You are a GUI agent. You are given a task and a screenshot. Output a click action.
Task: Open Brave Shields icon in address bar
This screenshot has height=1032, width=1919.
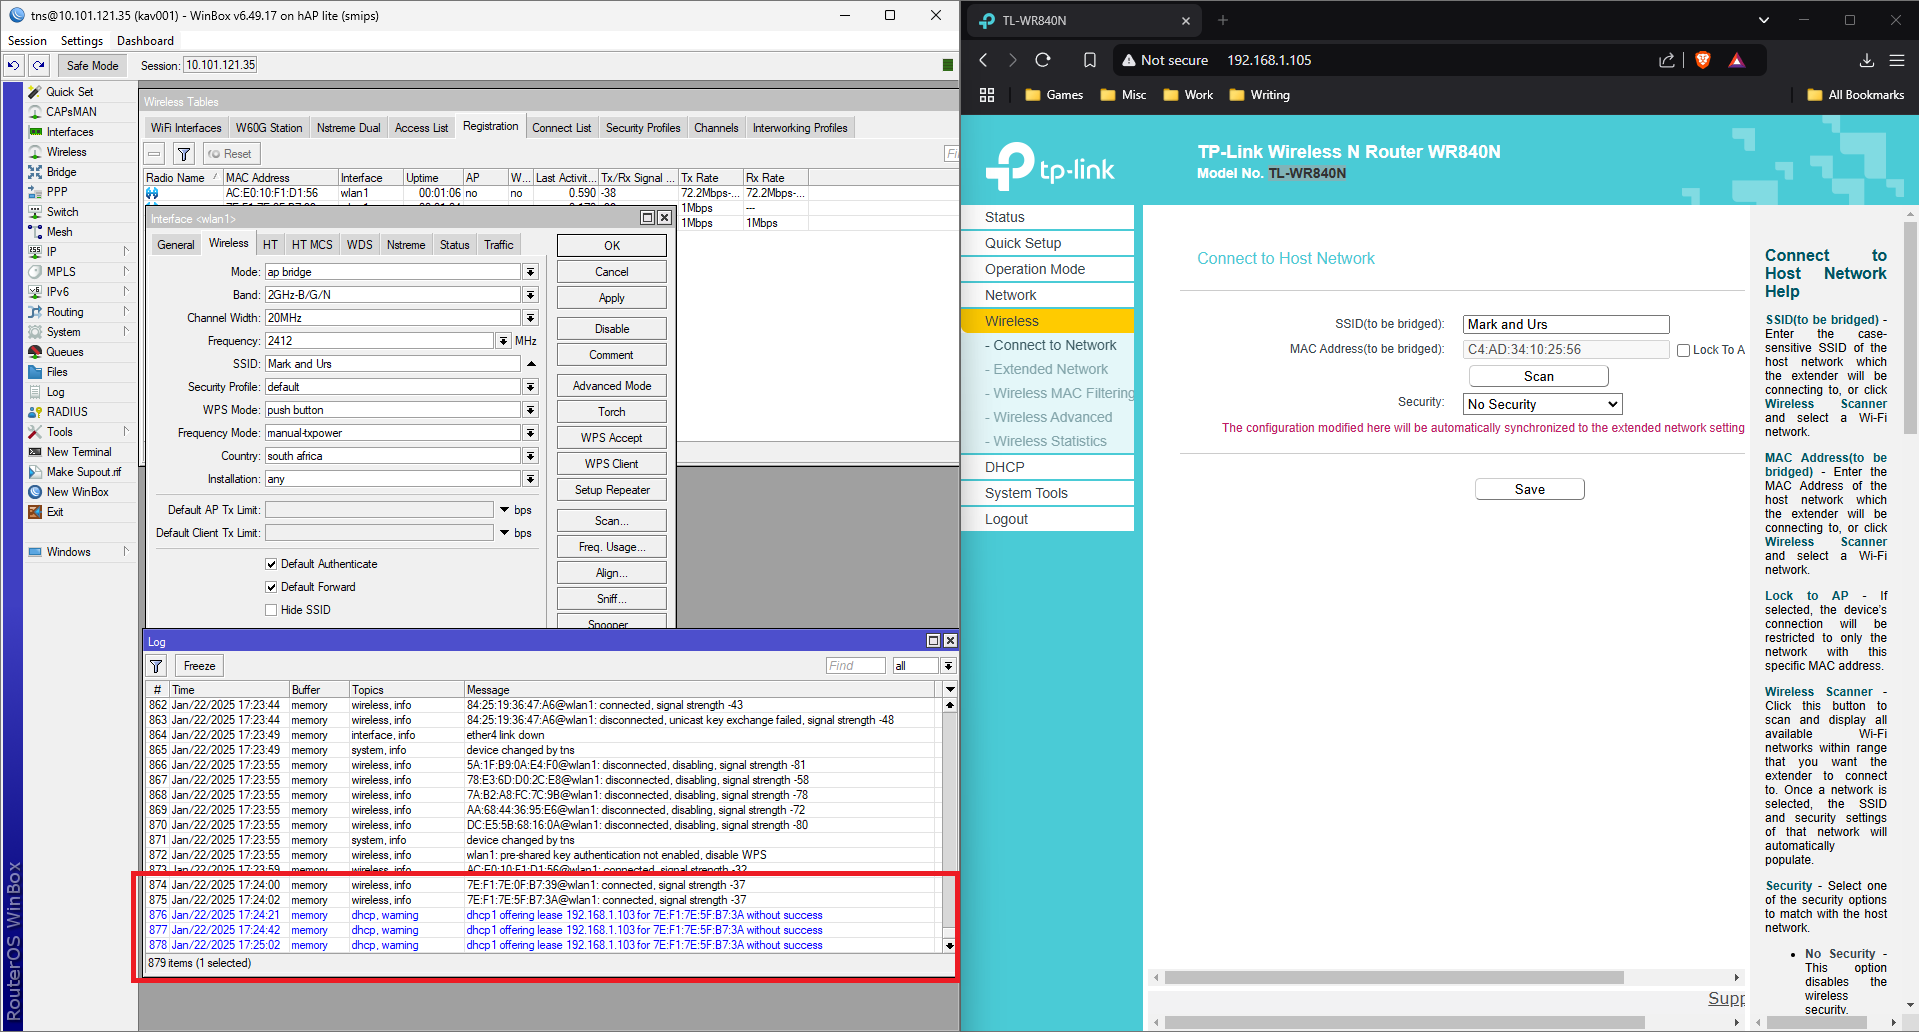(1703, 60)
